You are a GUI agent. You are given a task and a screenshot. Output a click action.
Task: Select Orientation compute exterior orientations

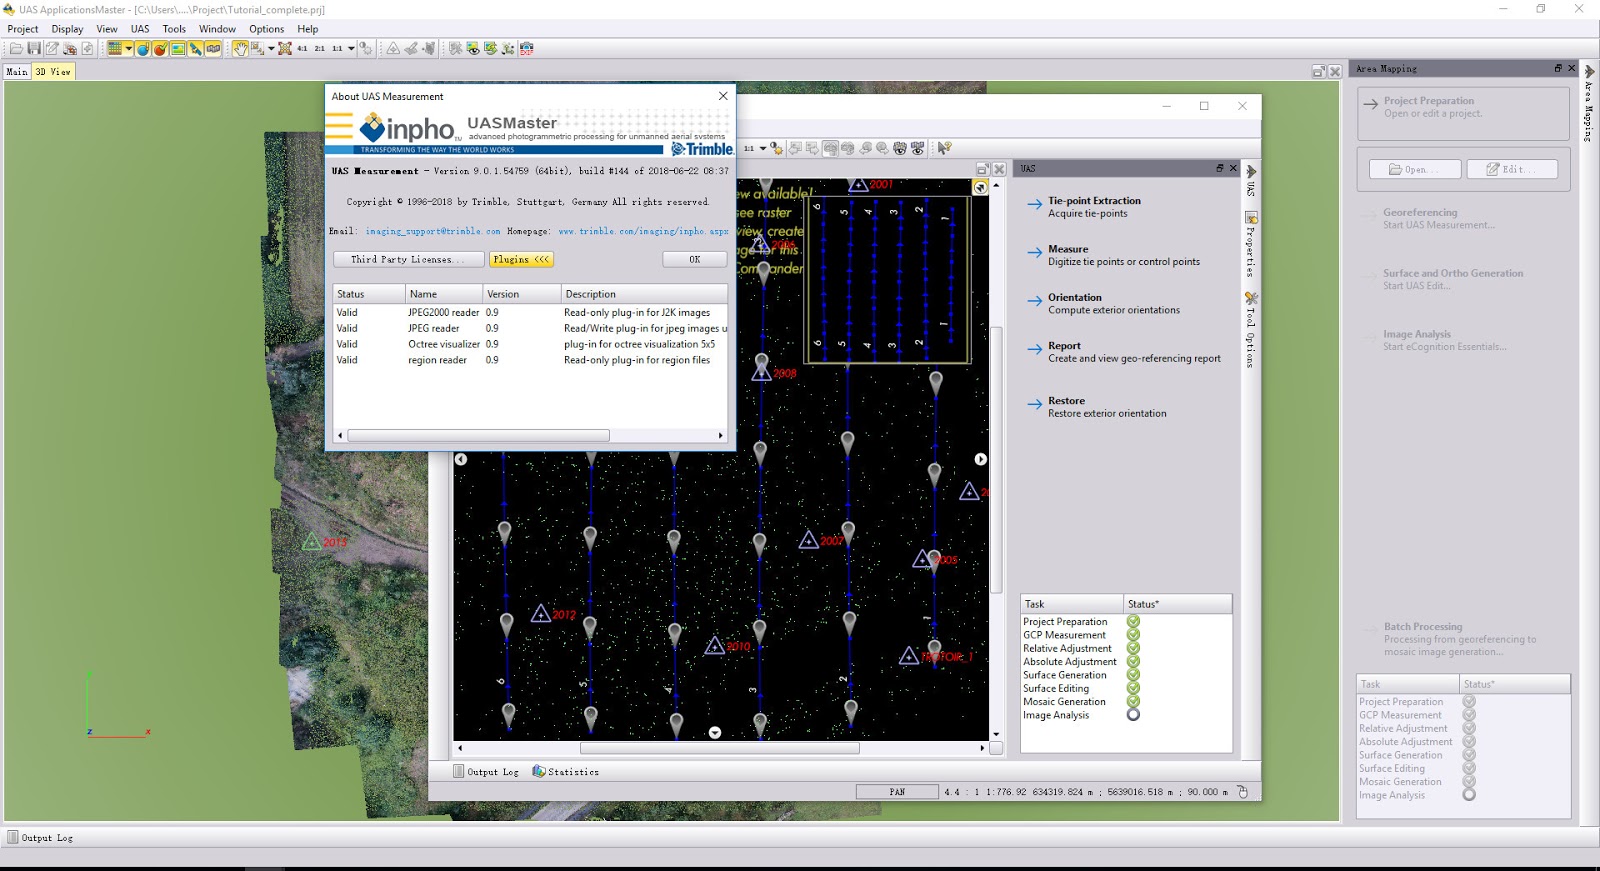1113,304
